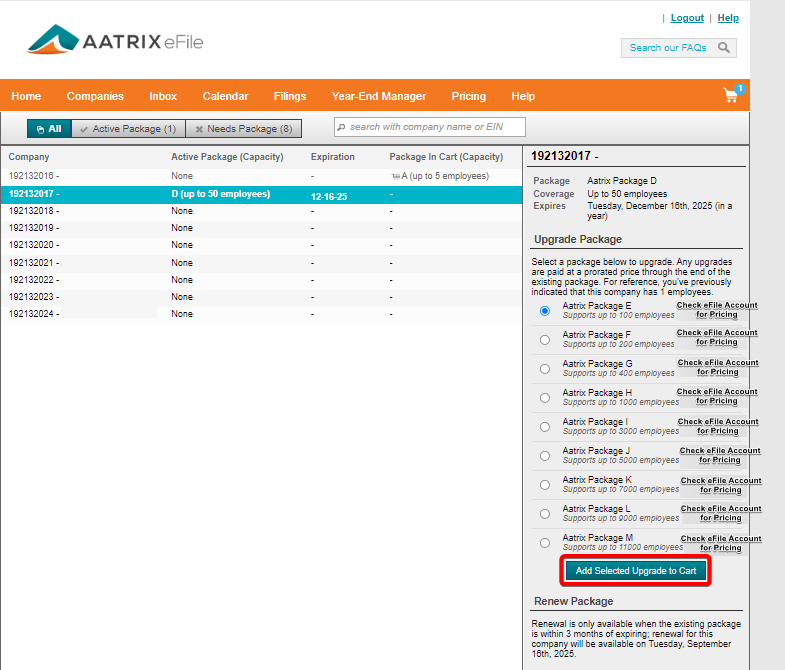
Task: Click Check eFile Account pricing for Package K
Action: click(x=721, y=485)
